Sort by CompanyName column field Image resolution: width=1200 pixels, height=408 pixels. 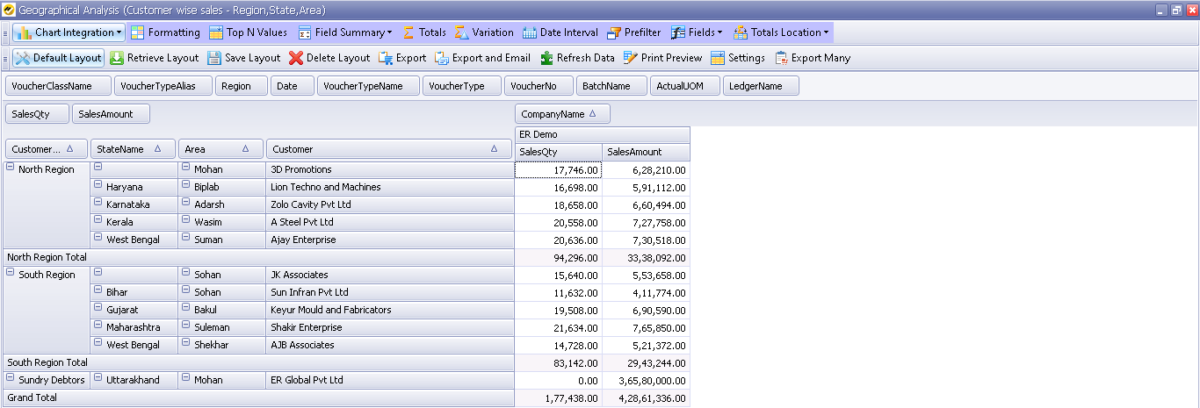[x=562, y=114]
